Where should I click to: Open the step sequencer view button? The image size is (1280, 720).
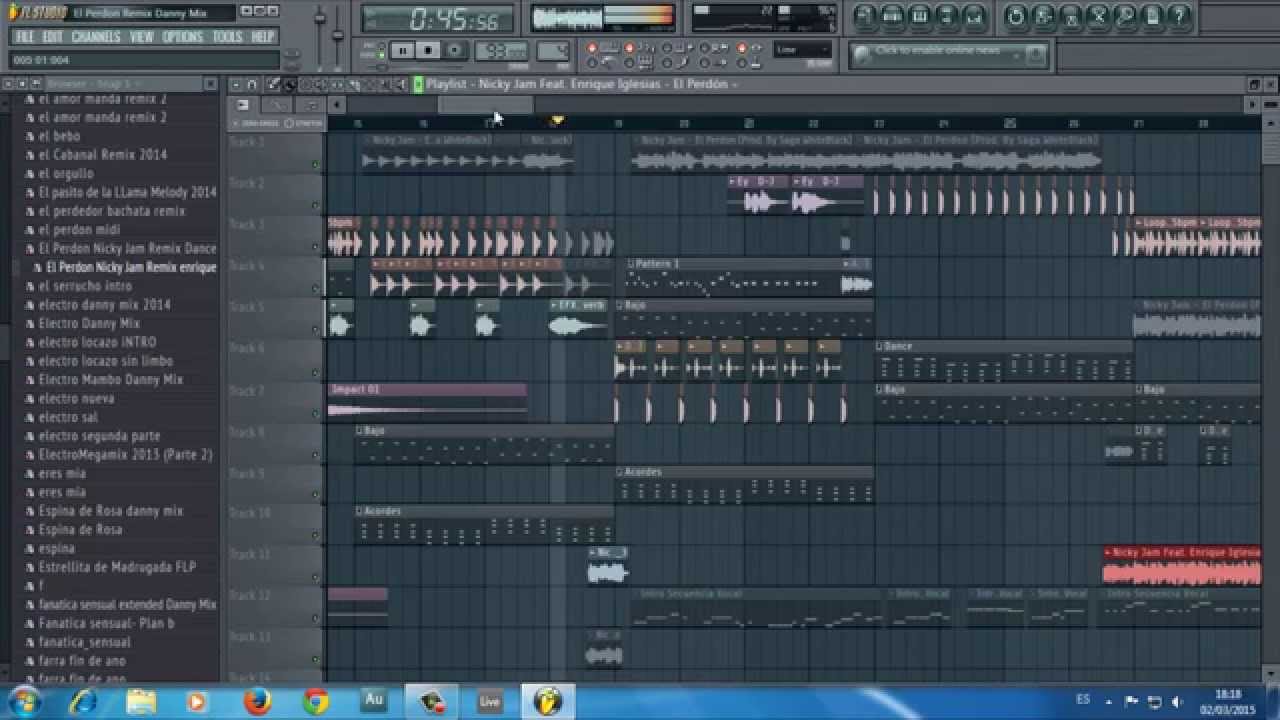pyautogui.click(x=893, y=15)
